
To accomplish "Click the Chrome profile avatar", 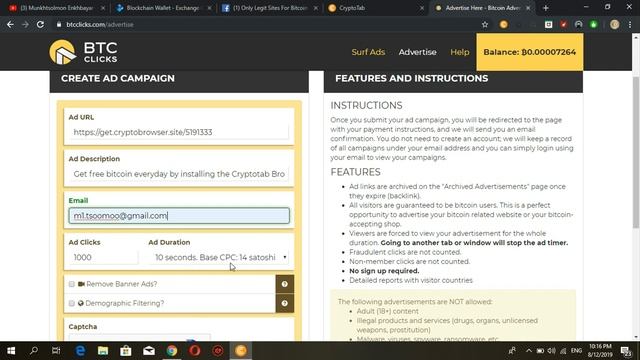I will [614, 24].
